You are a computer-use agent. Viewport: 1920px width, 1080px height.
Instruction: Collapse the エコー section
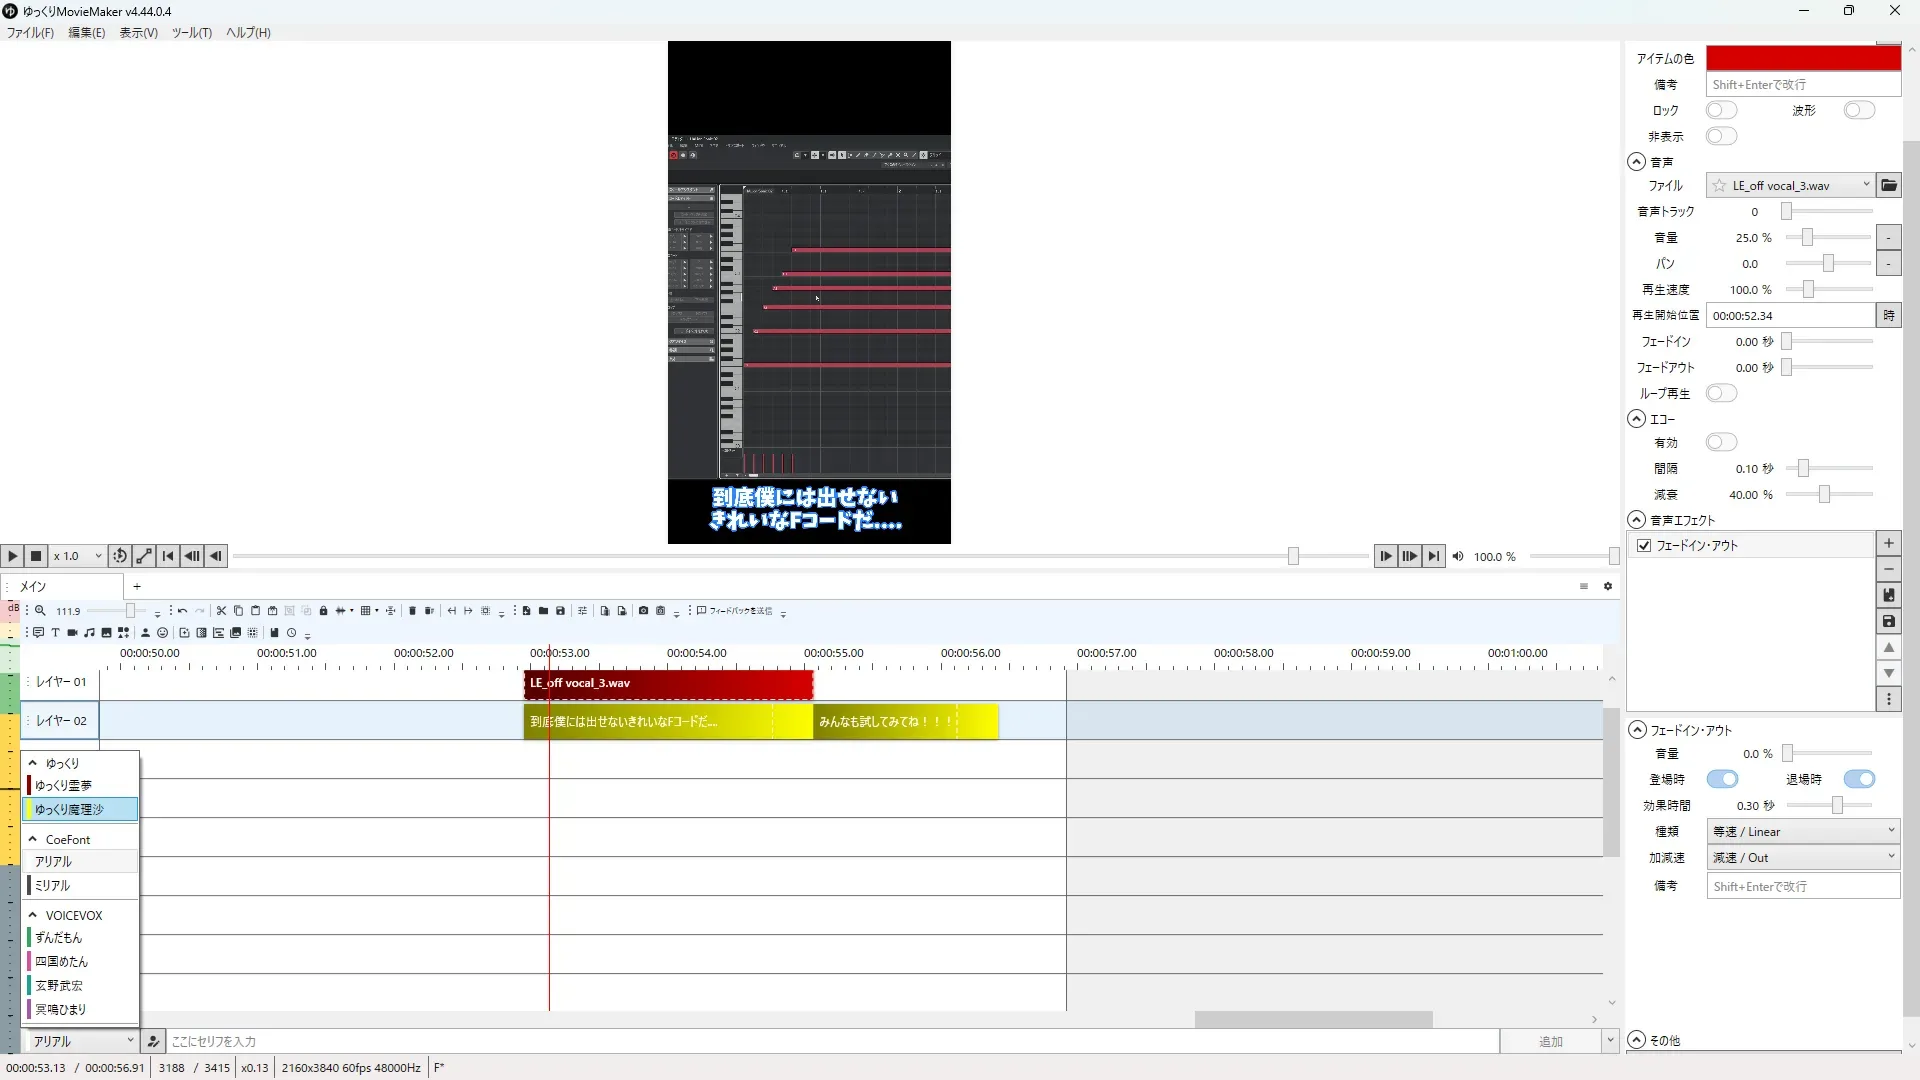click(x=1636, y=419)
